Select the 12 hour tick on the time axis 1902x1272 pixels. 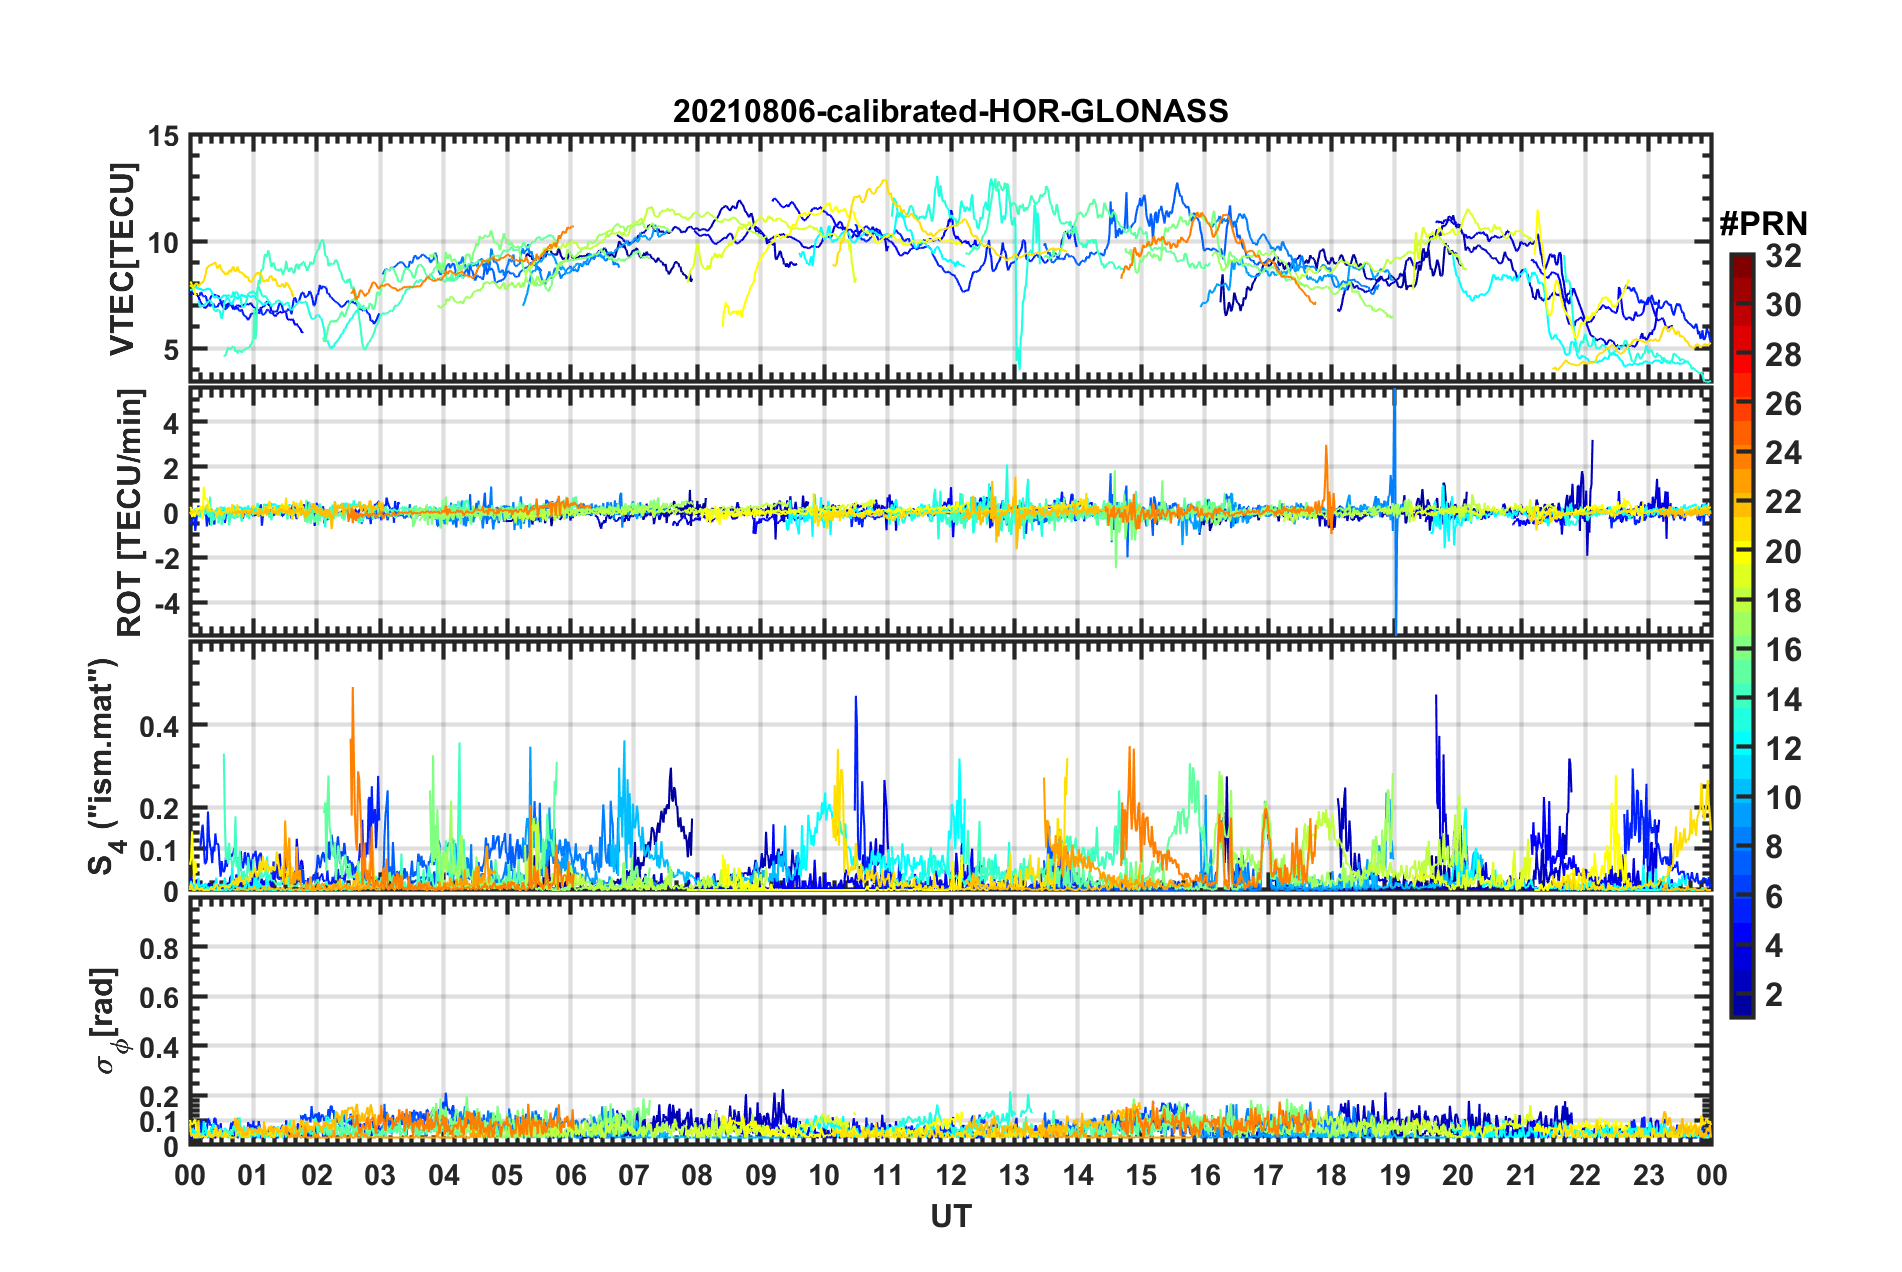click(x=950, y=1175)
